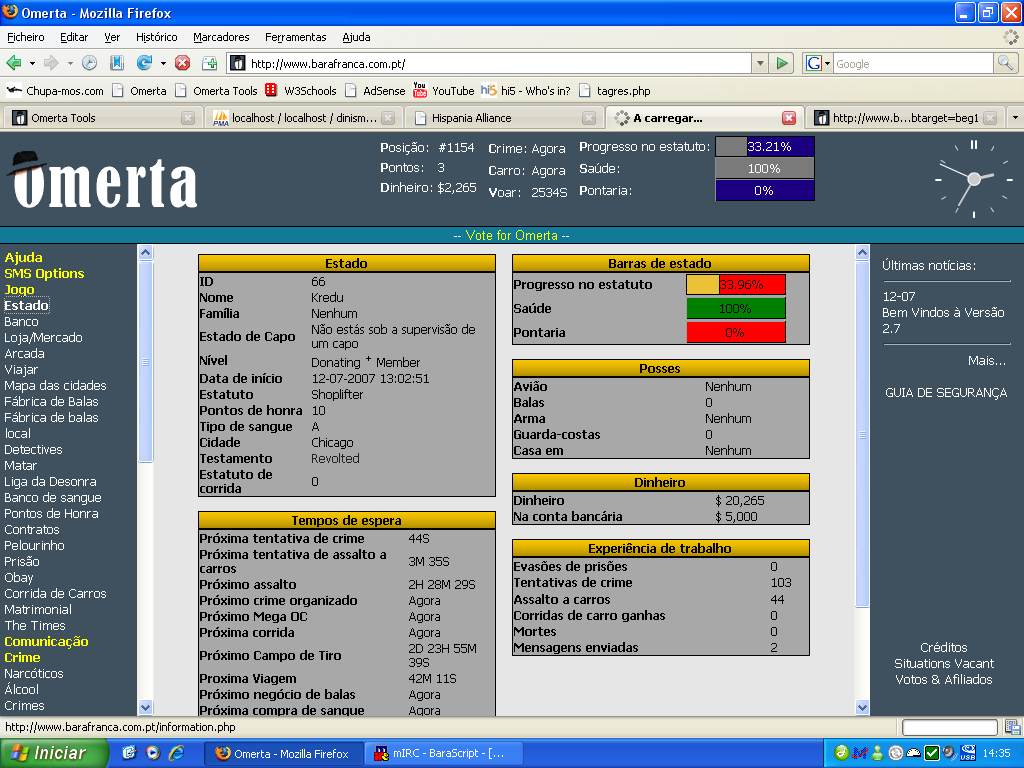Open the Google search engine dropdown

coord(818,63)
